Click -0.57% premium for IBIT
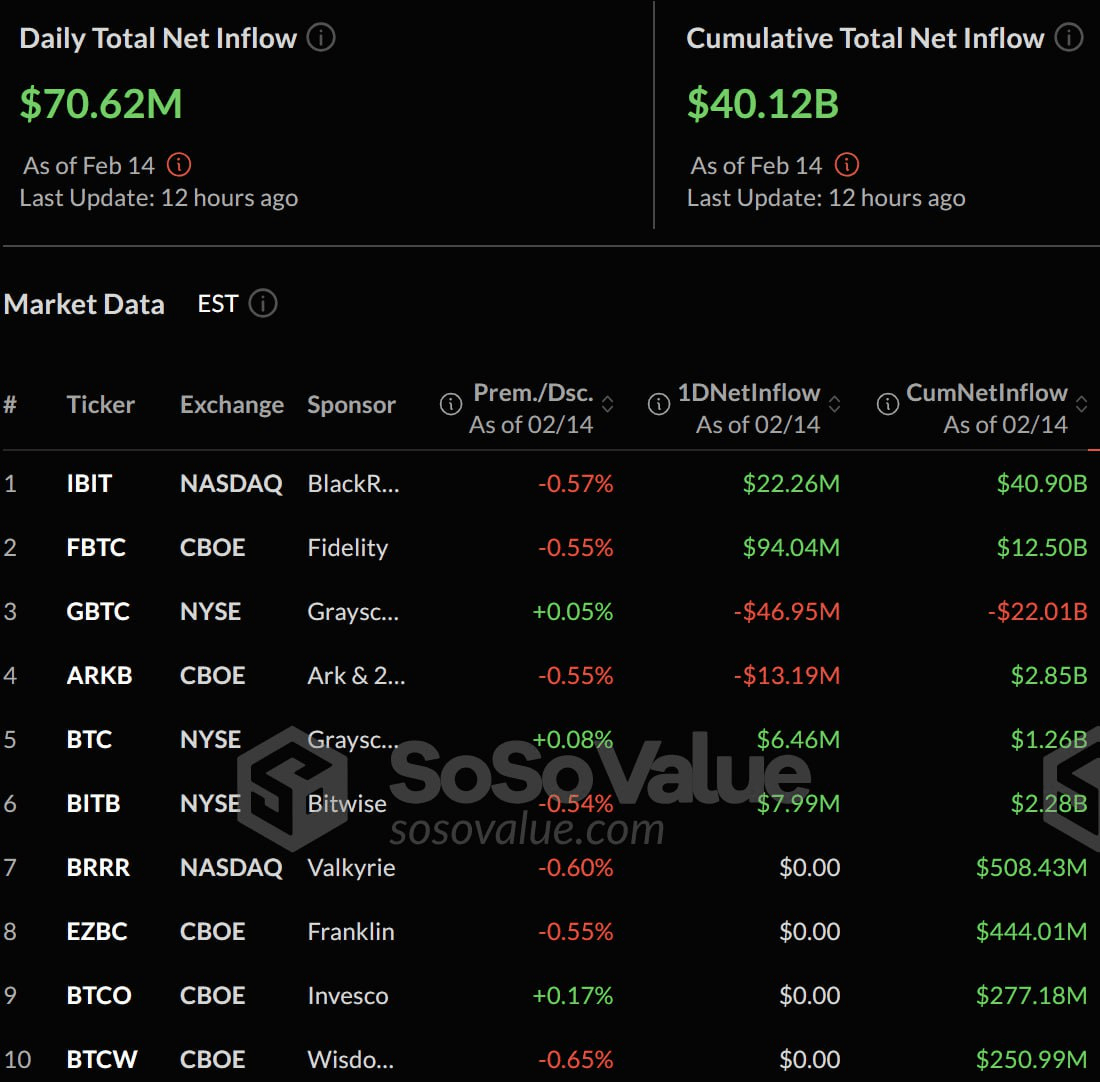 pos(575,483)
